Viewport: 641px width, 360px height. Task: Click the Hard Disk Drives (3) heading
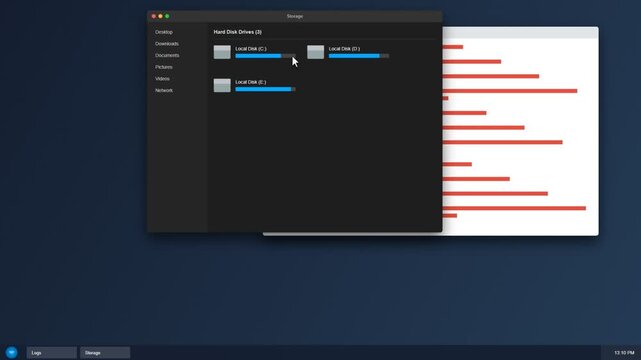(238, 32)
